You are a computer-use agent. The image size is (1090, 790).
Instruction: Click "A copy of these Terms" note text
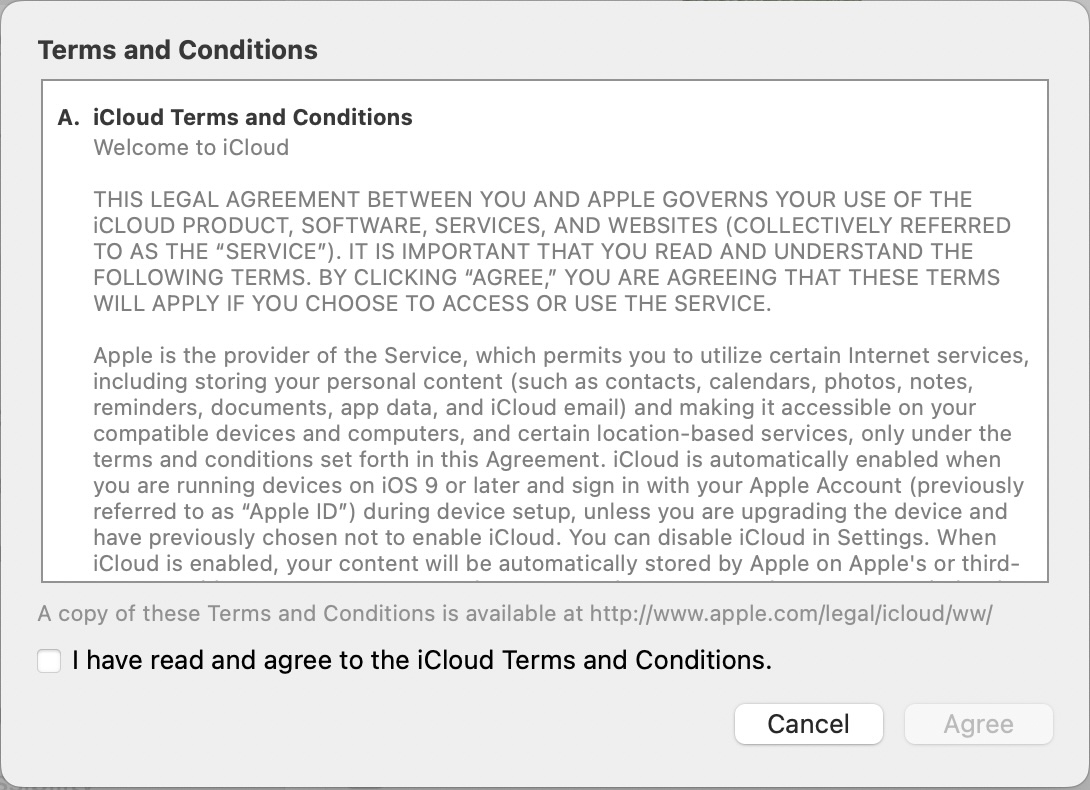140,613
